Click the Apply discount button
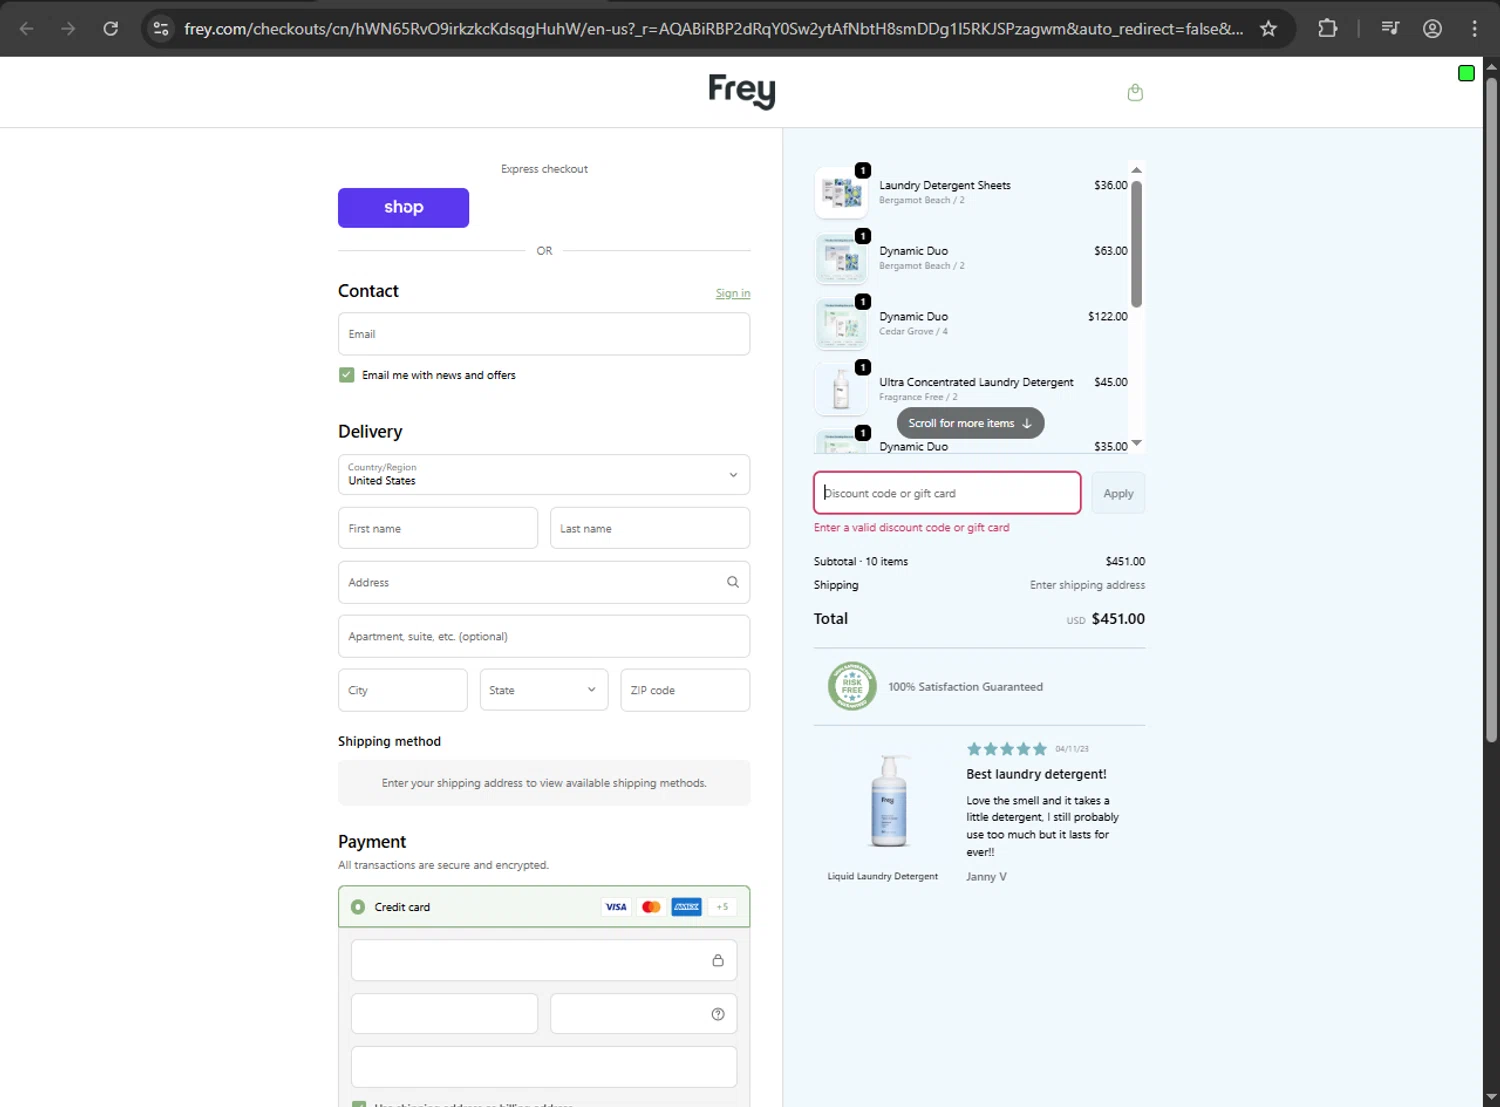 coord(1118,493)
